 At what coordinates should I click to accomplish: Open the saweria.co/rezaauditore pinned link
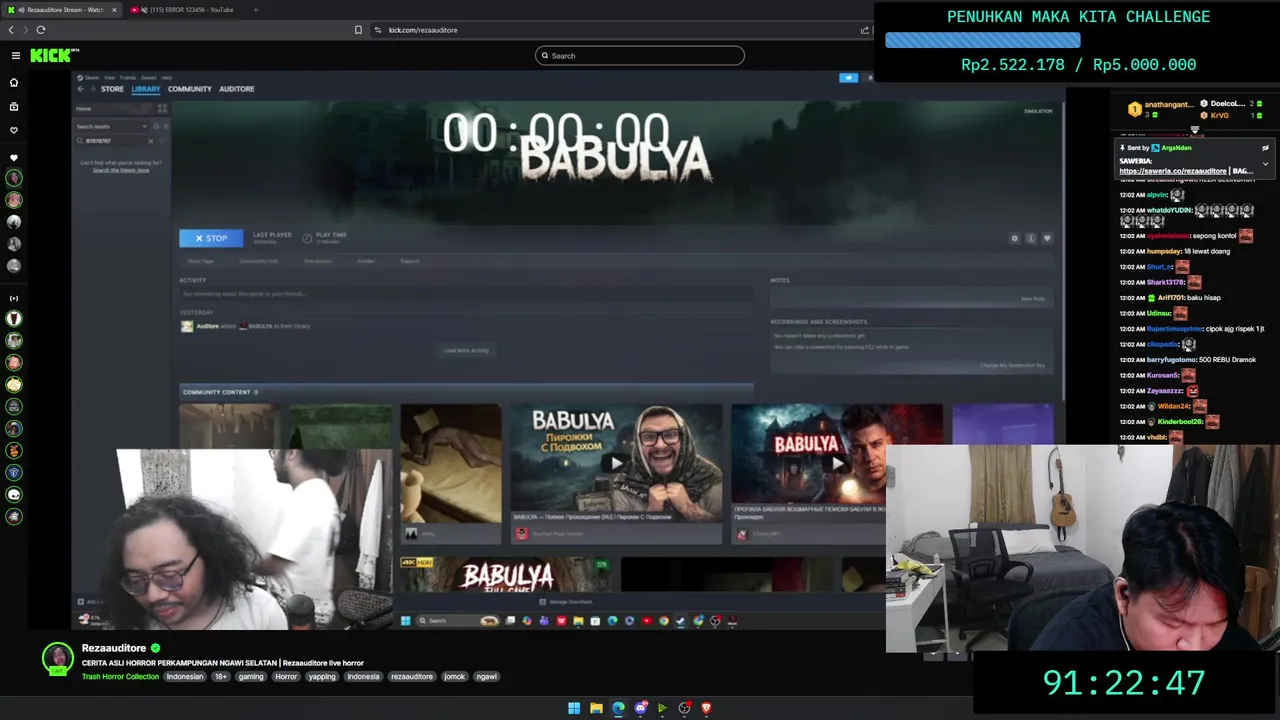point(1173,171)
